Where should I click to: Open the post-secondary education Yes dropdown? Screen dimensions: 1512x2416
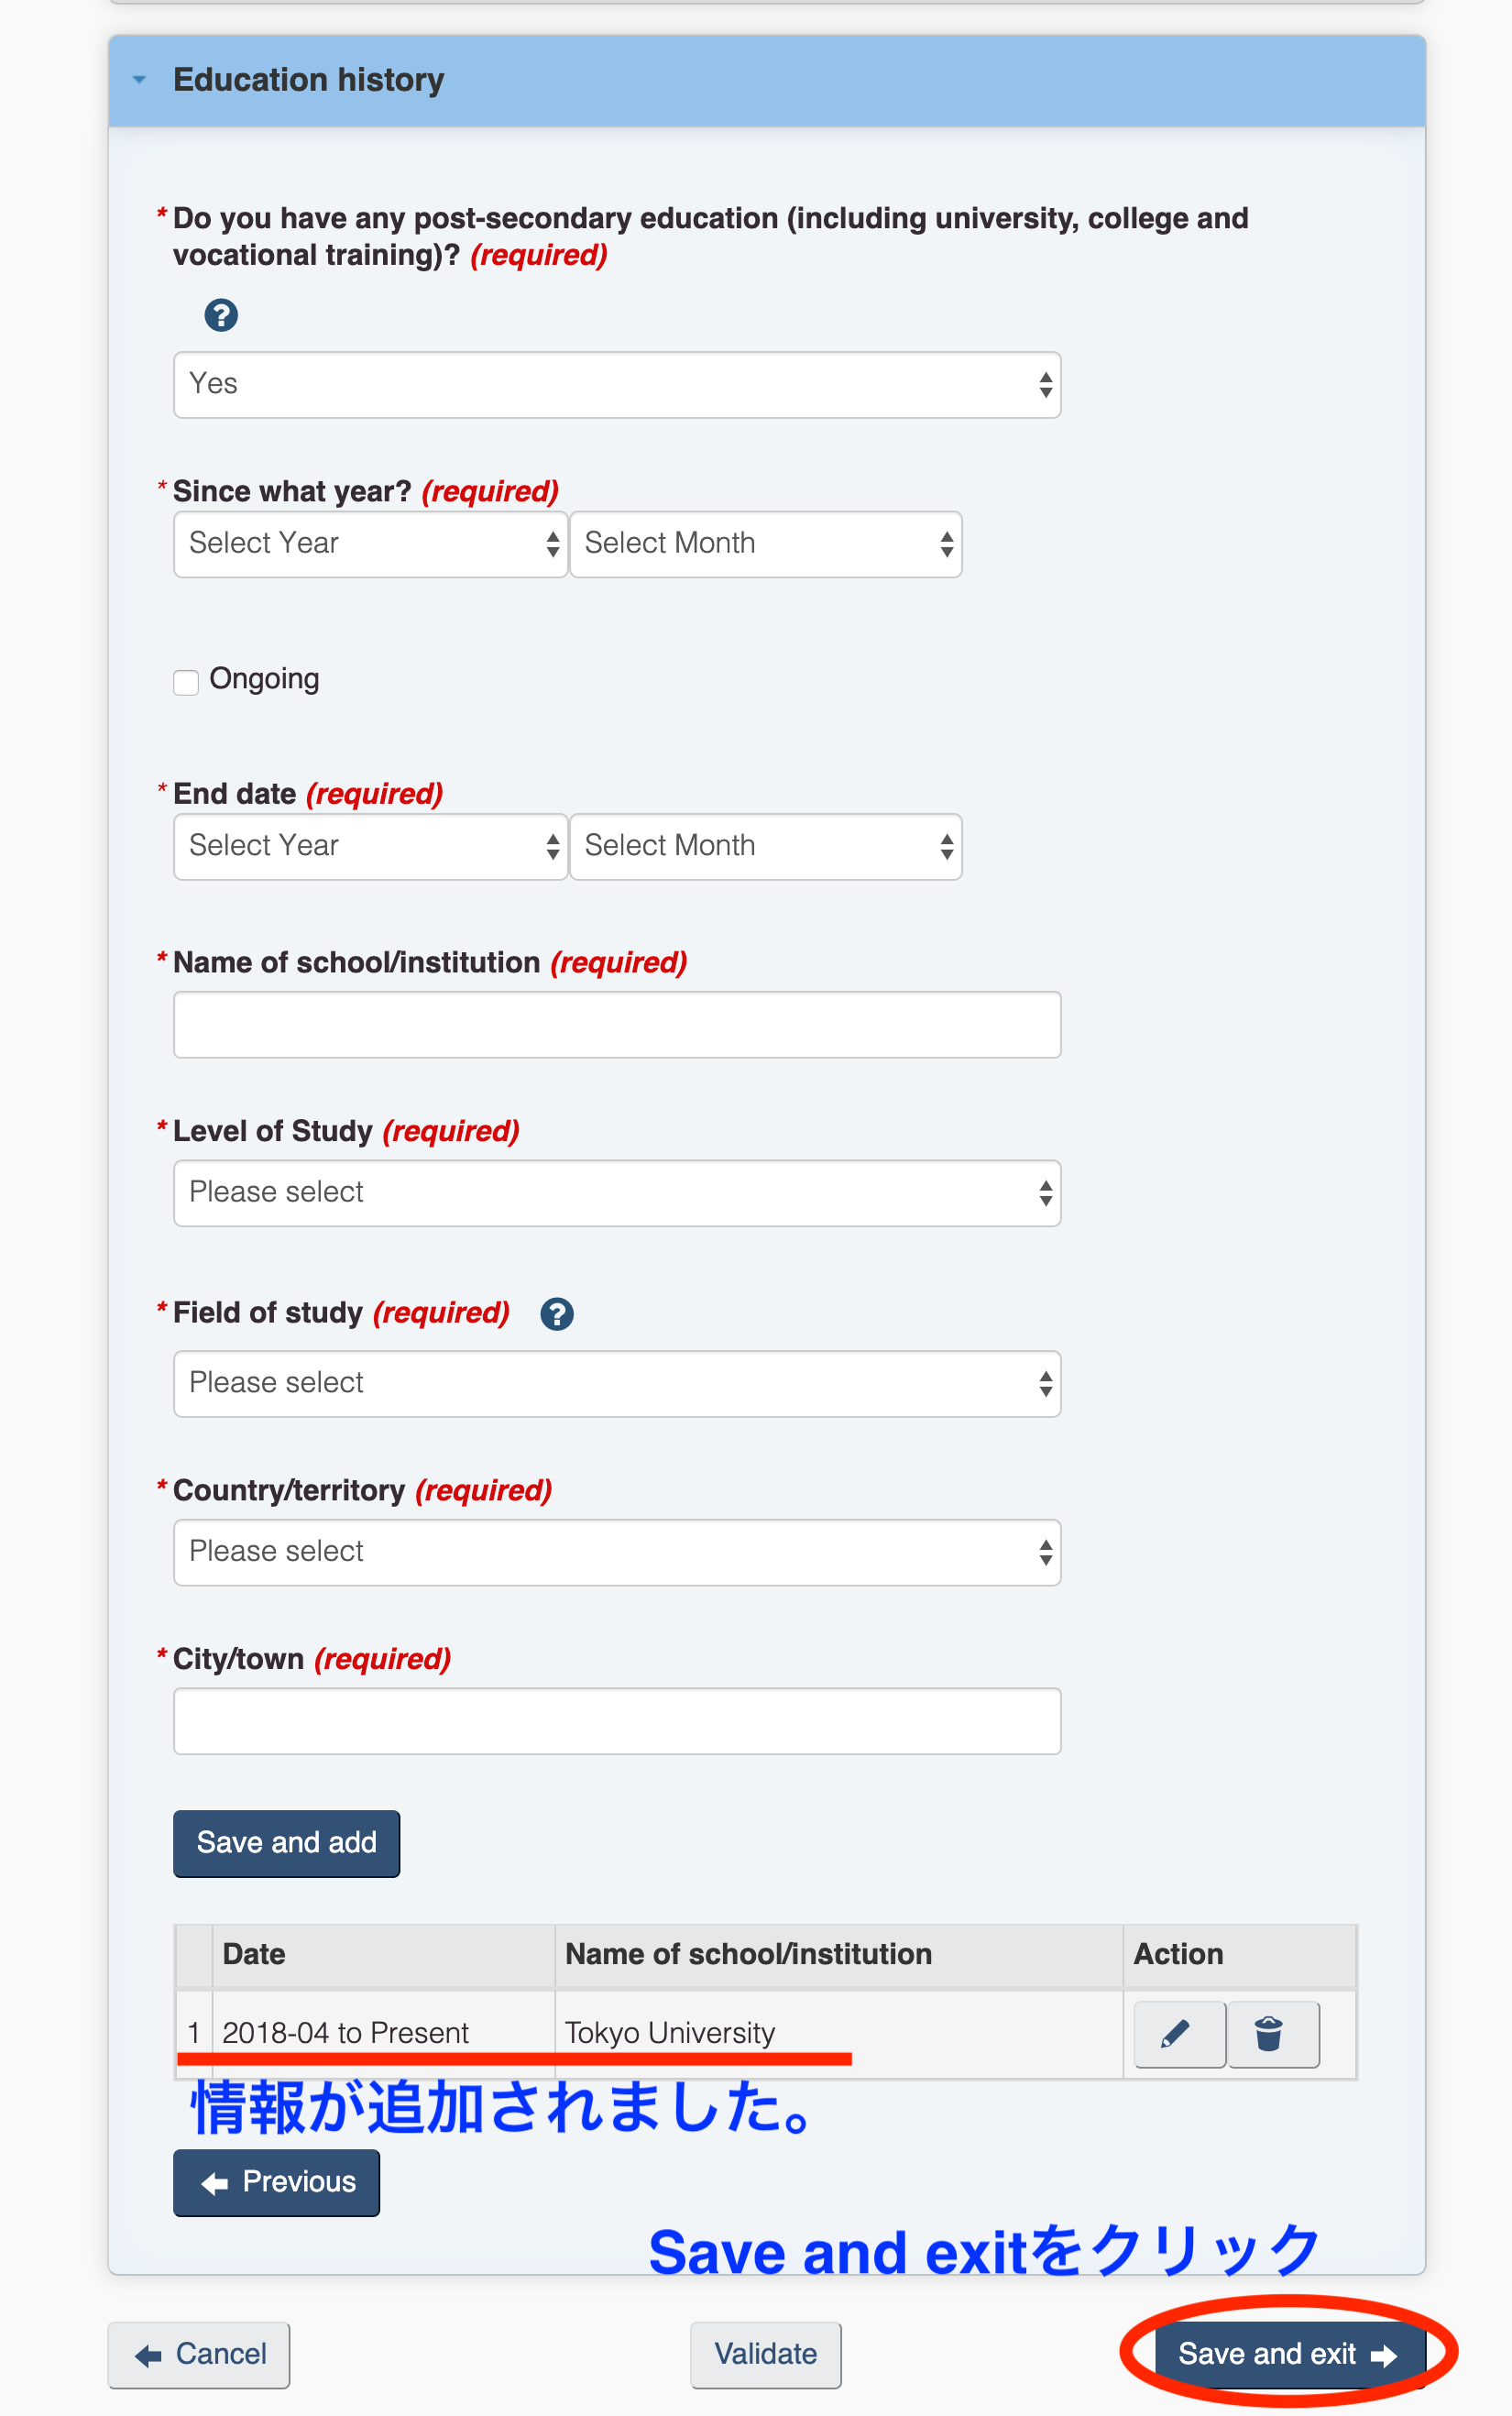[616, 385]
